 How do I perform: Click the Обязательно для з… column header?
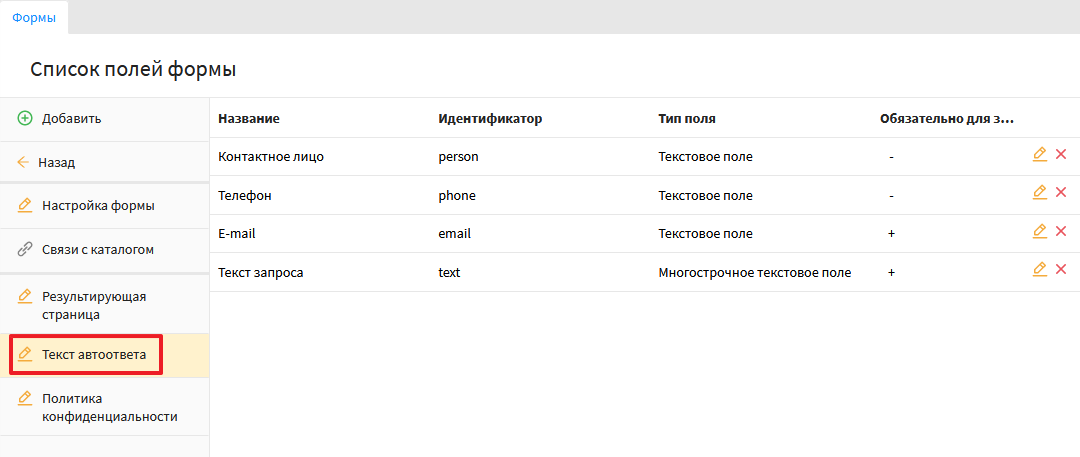(946, 119)
